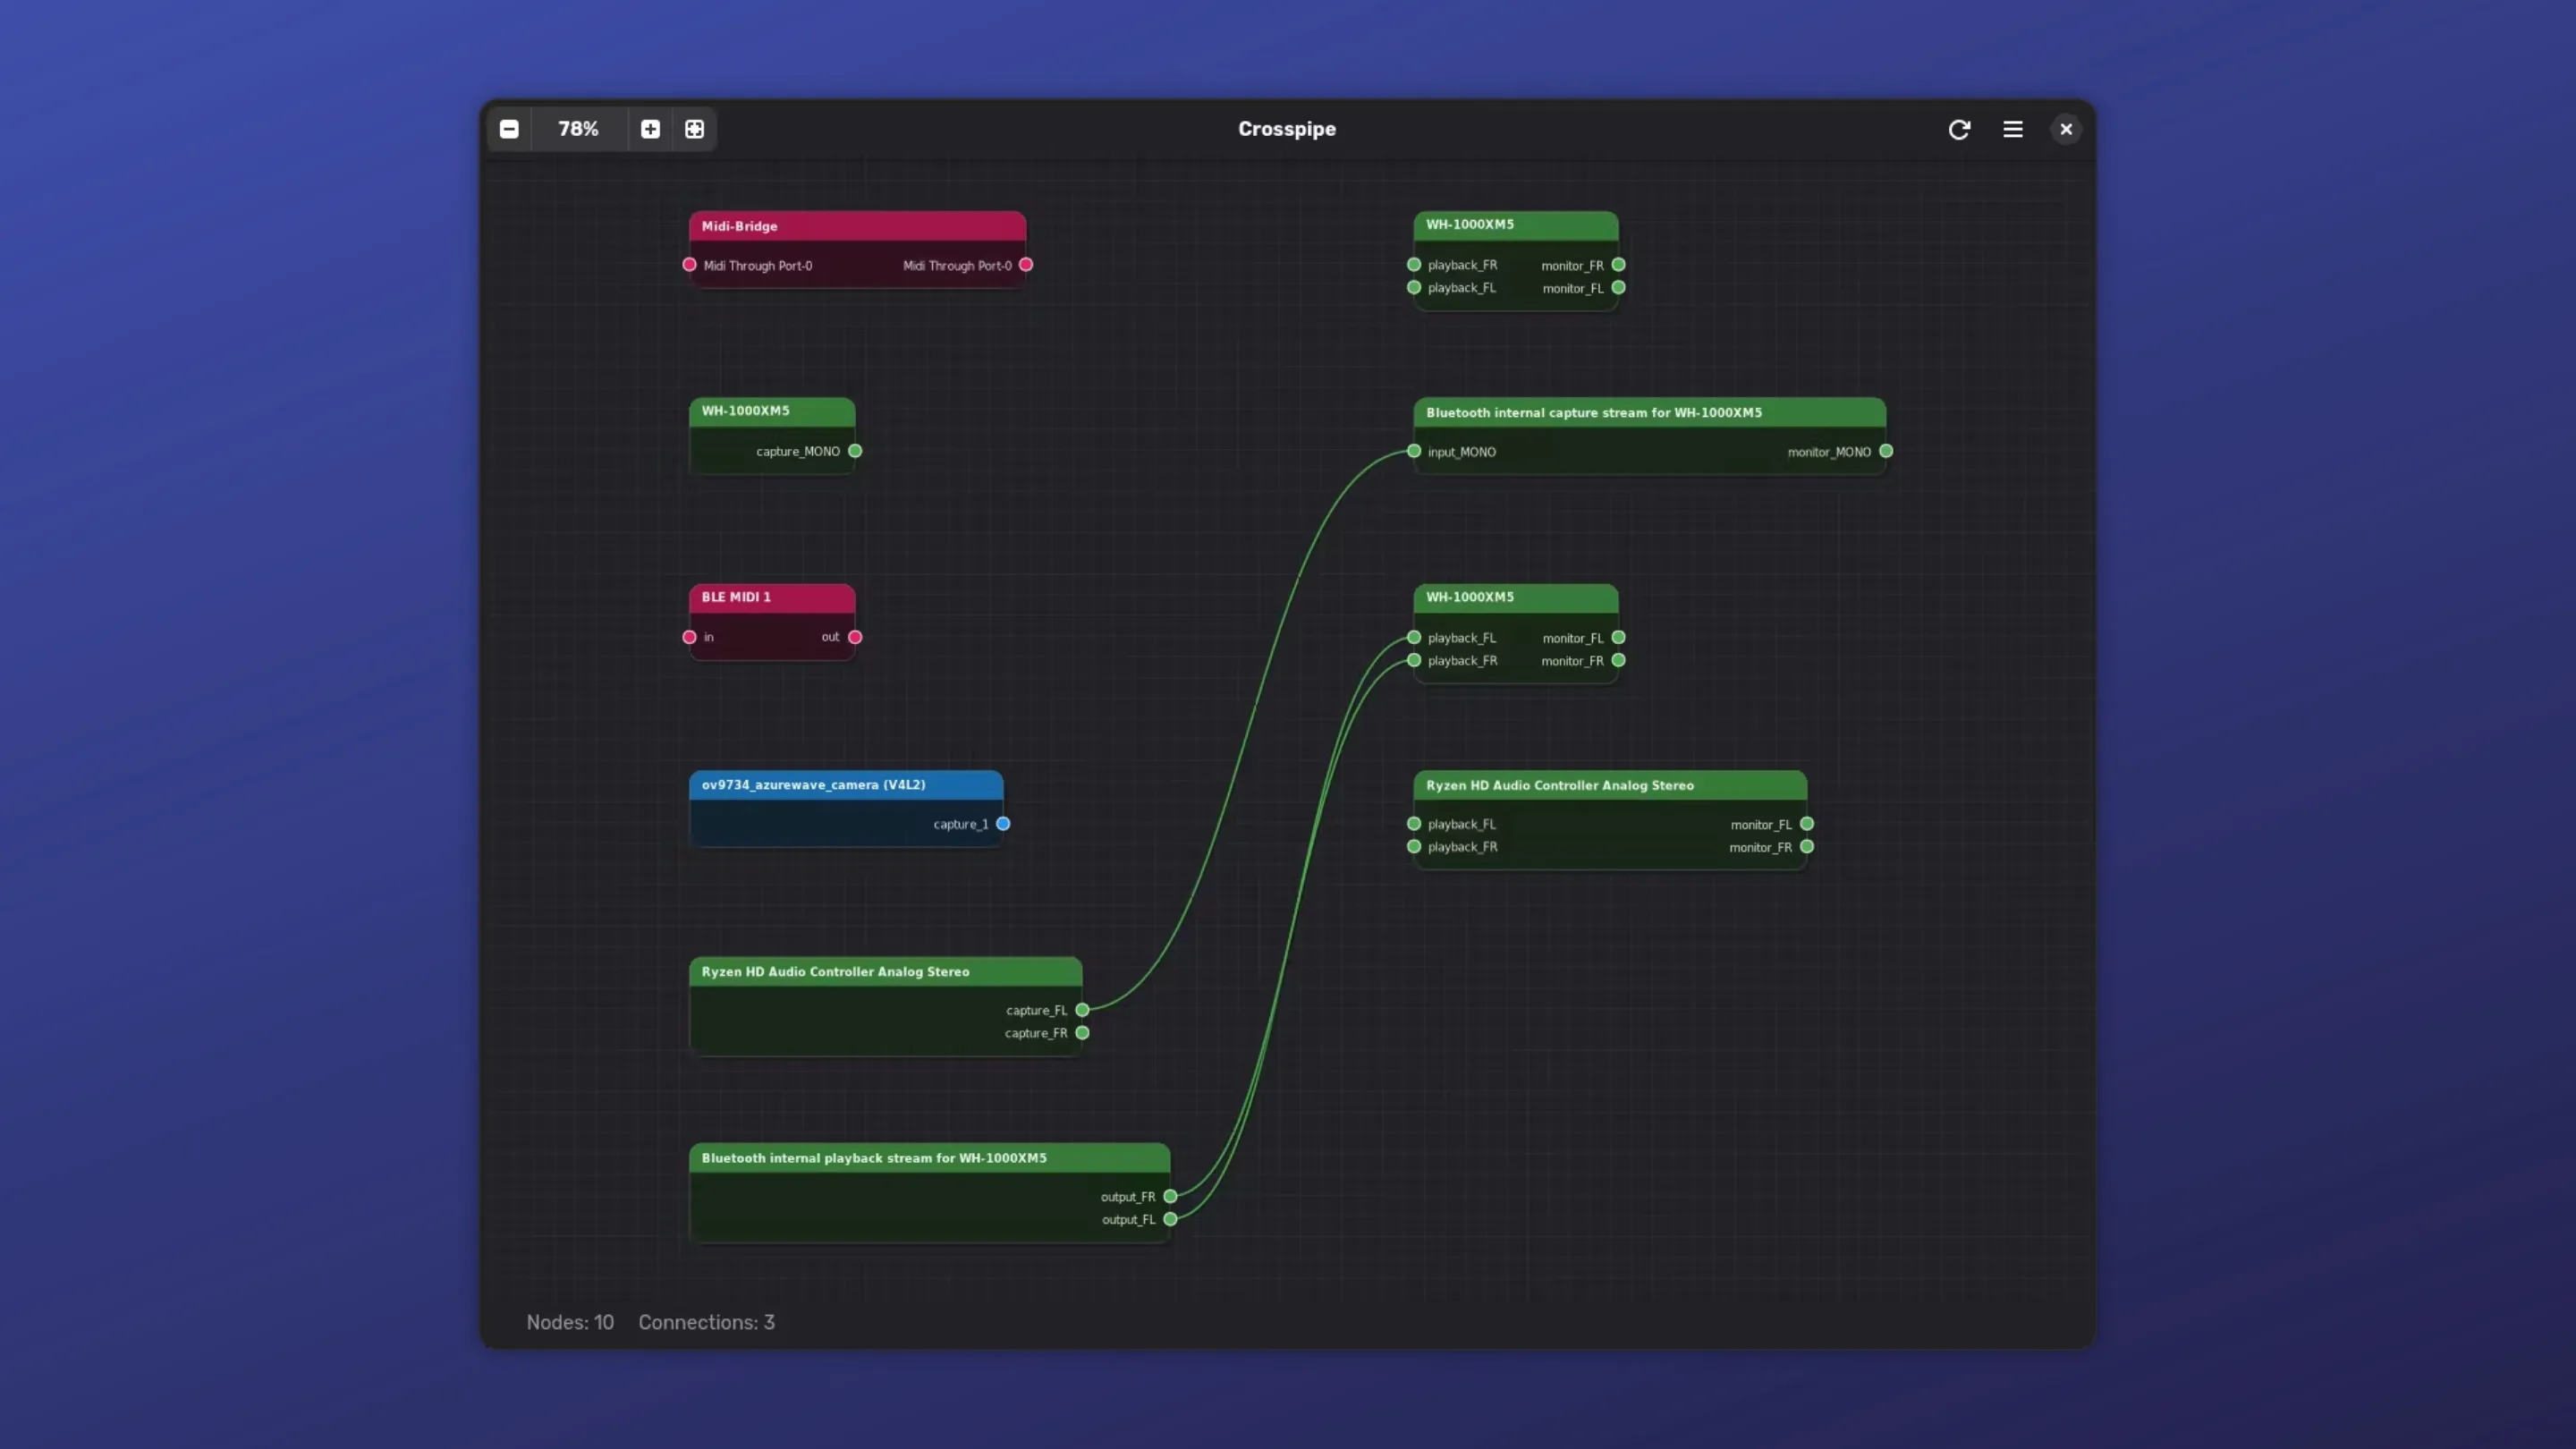The width and height of the screenshot is (2576, 1449).
Task: Open the hamburger menu
Action: 2012,129
